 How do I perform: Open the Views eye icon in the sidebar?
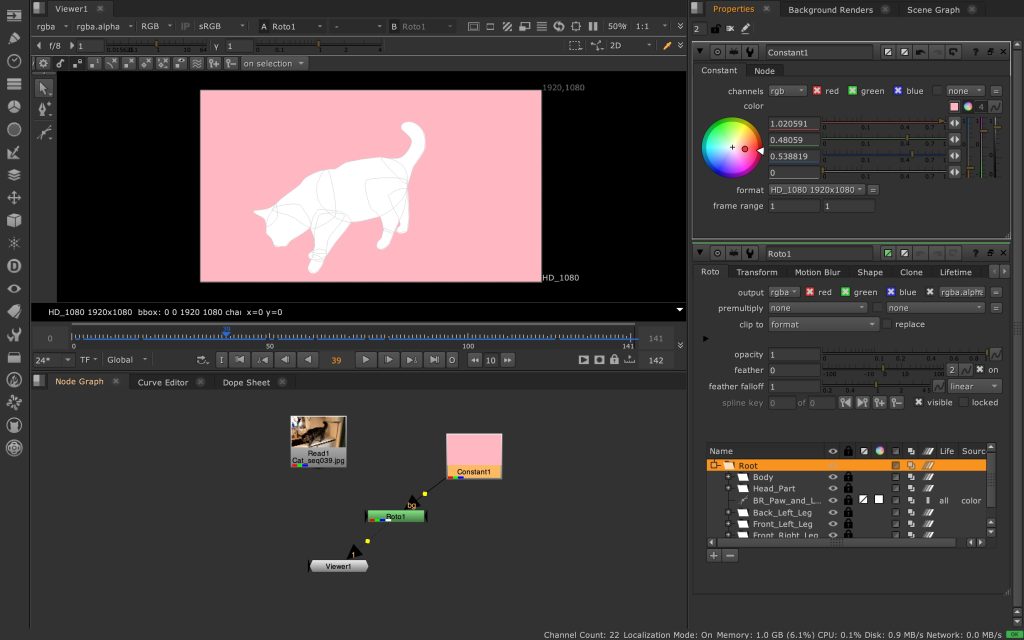(14, 289)
